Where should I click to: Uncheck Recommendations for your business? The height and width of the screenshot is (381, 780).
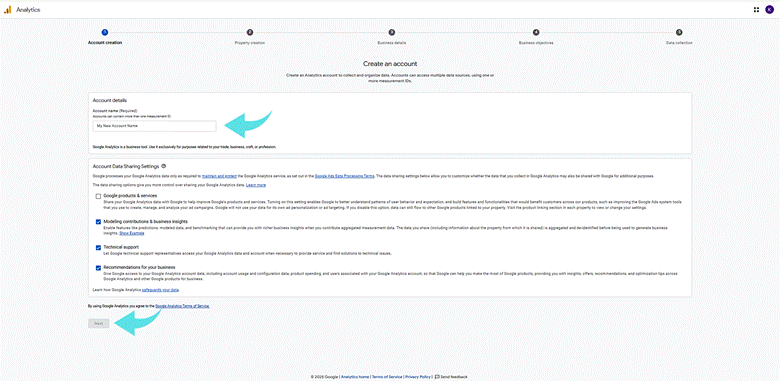[x=98, y=268]
